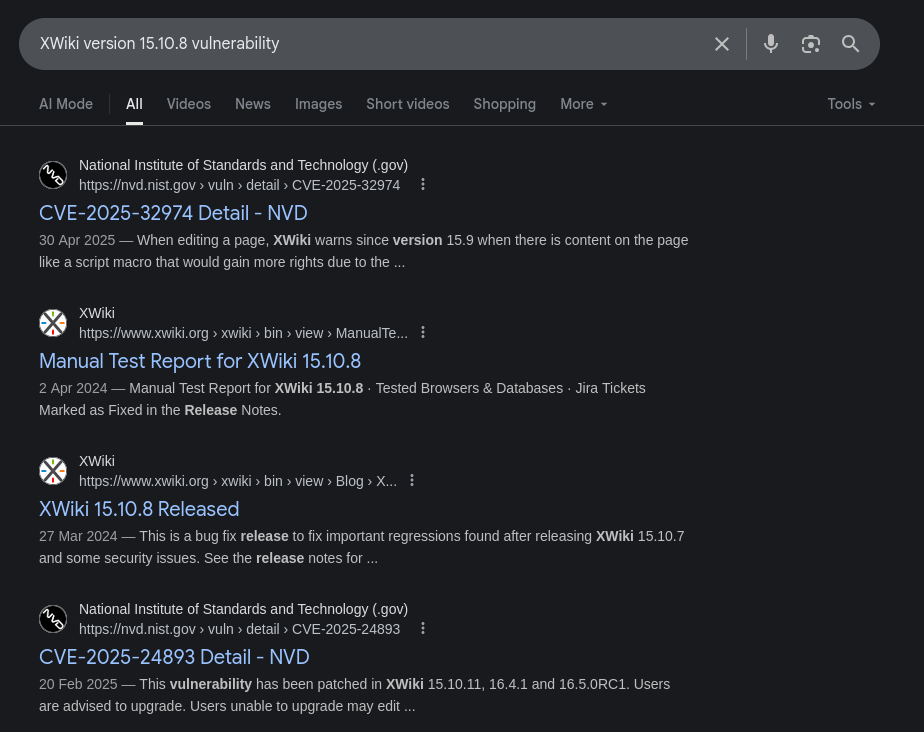Open search by image camera icon
924x732 pixels.
point(811,44)
